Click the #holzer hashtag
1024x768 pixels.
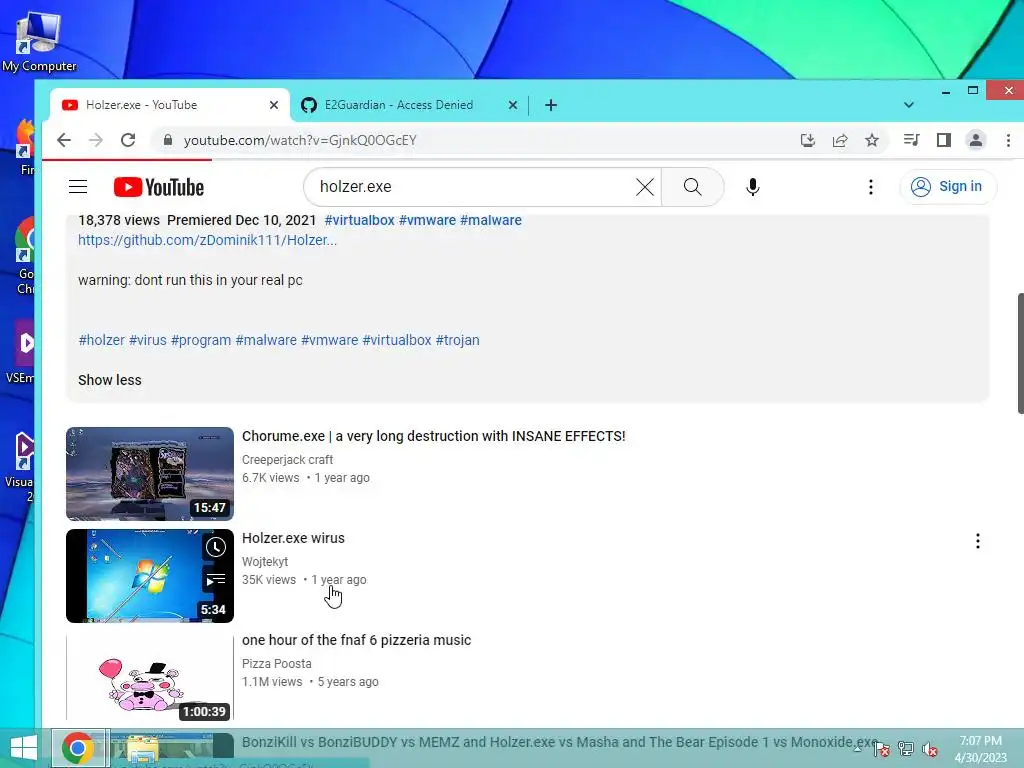click(x=101, y=340)
